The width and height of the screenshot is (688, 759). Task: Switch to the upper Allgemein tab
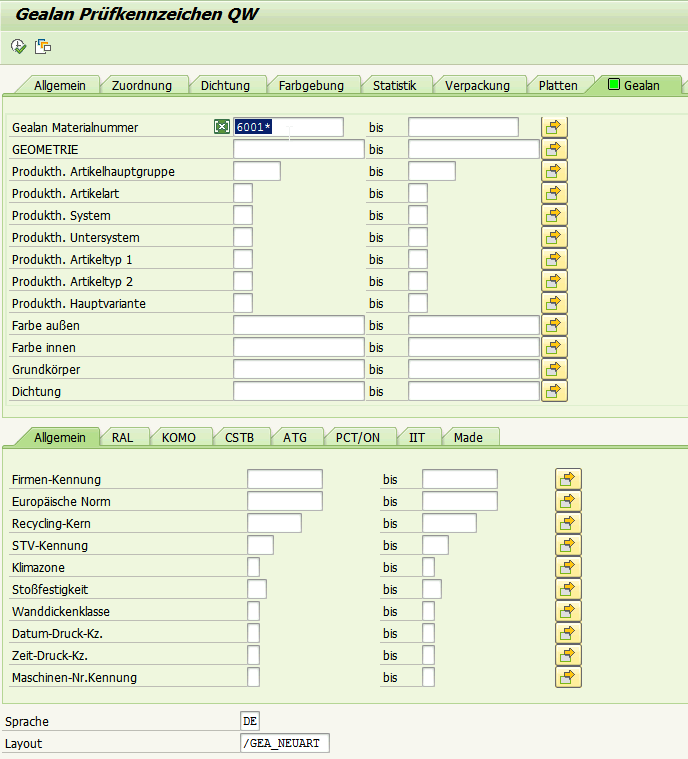60,85
